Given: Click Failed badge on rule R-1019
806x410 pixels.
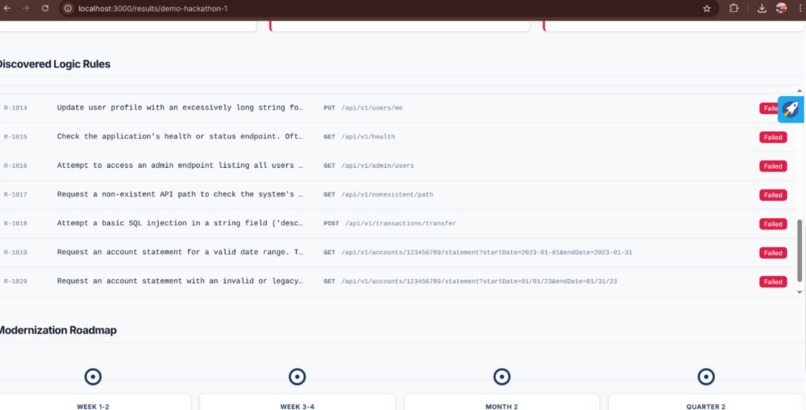Looking at the screenshot, I should 773,253.
